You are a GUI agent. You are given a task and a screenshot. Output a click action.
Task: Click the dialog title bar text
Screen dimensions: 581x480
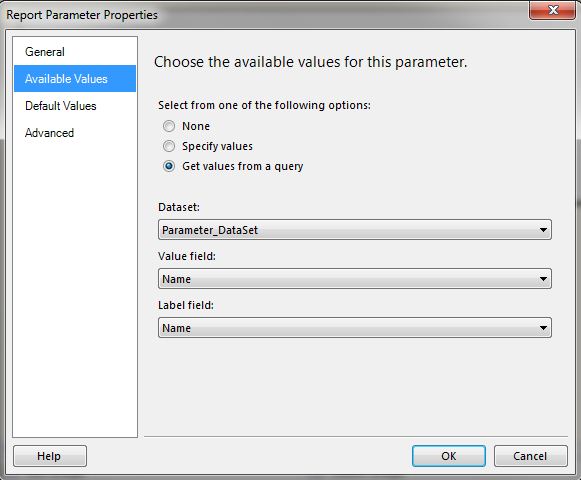tap(82, 15)
